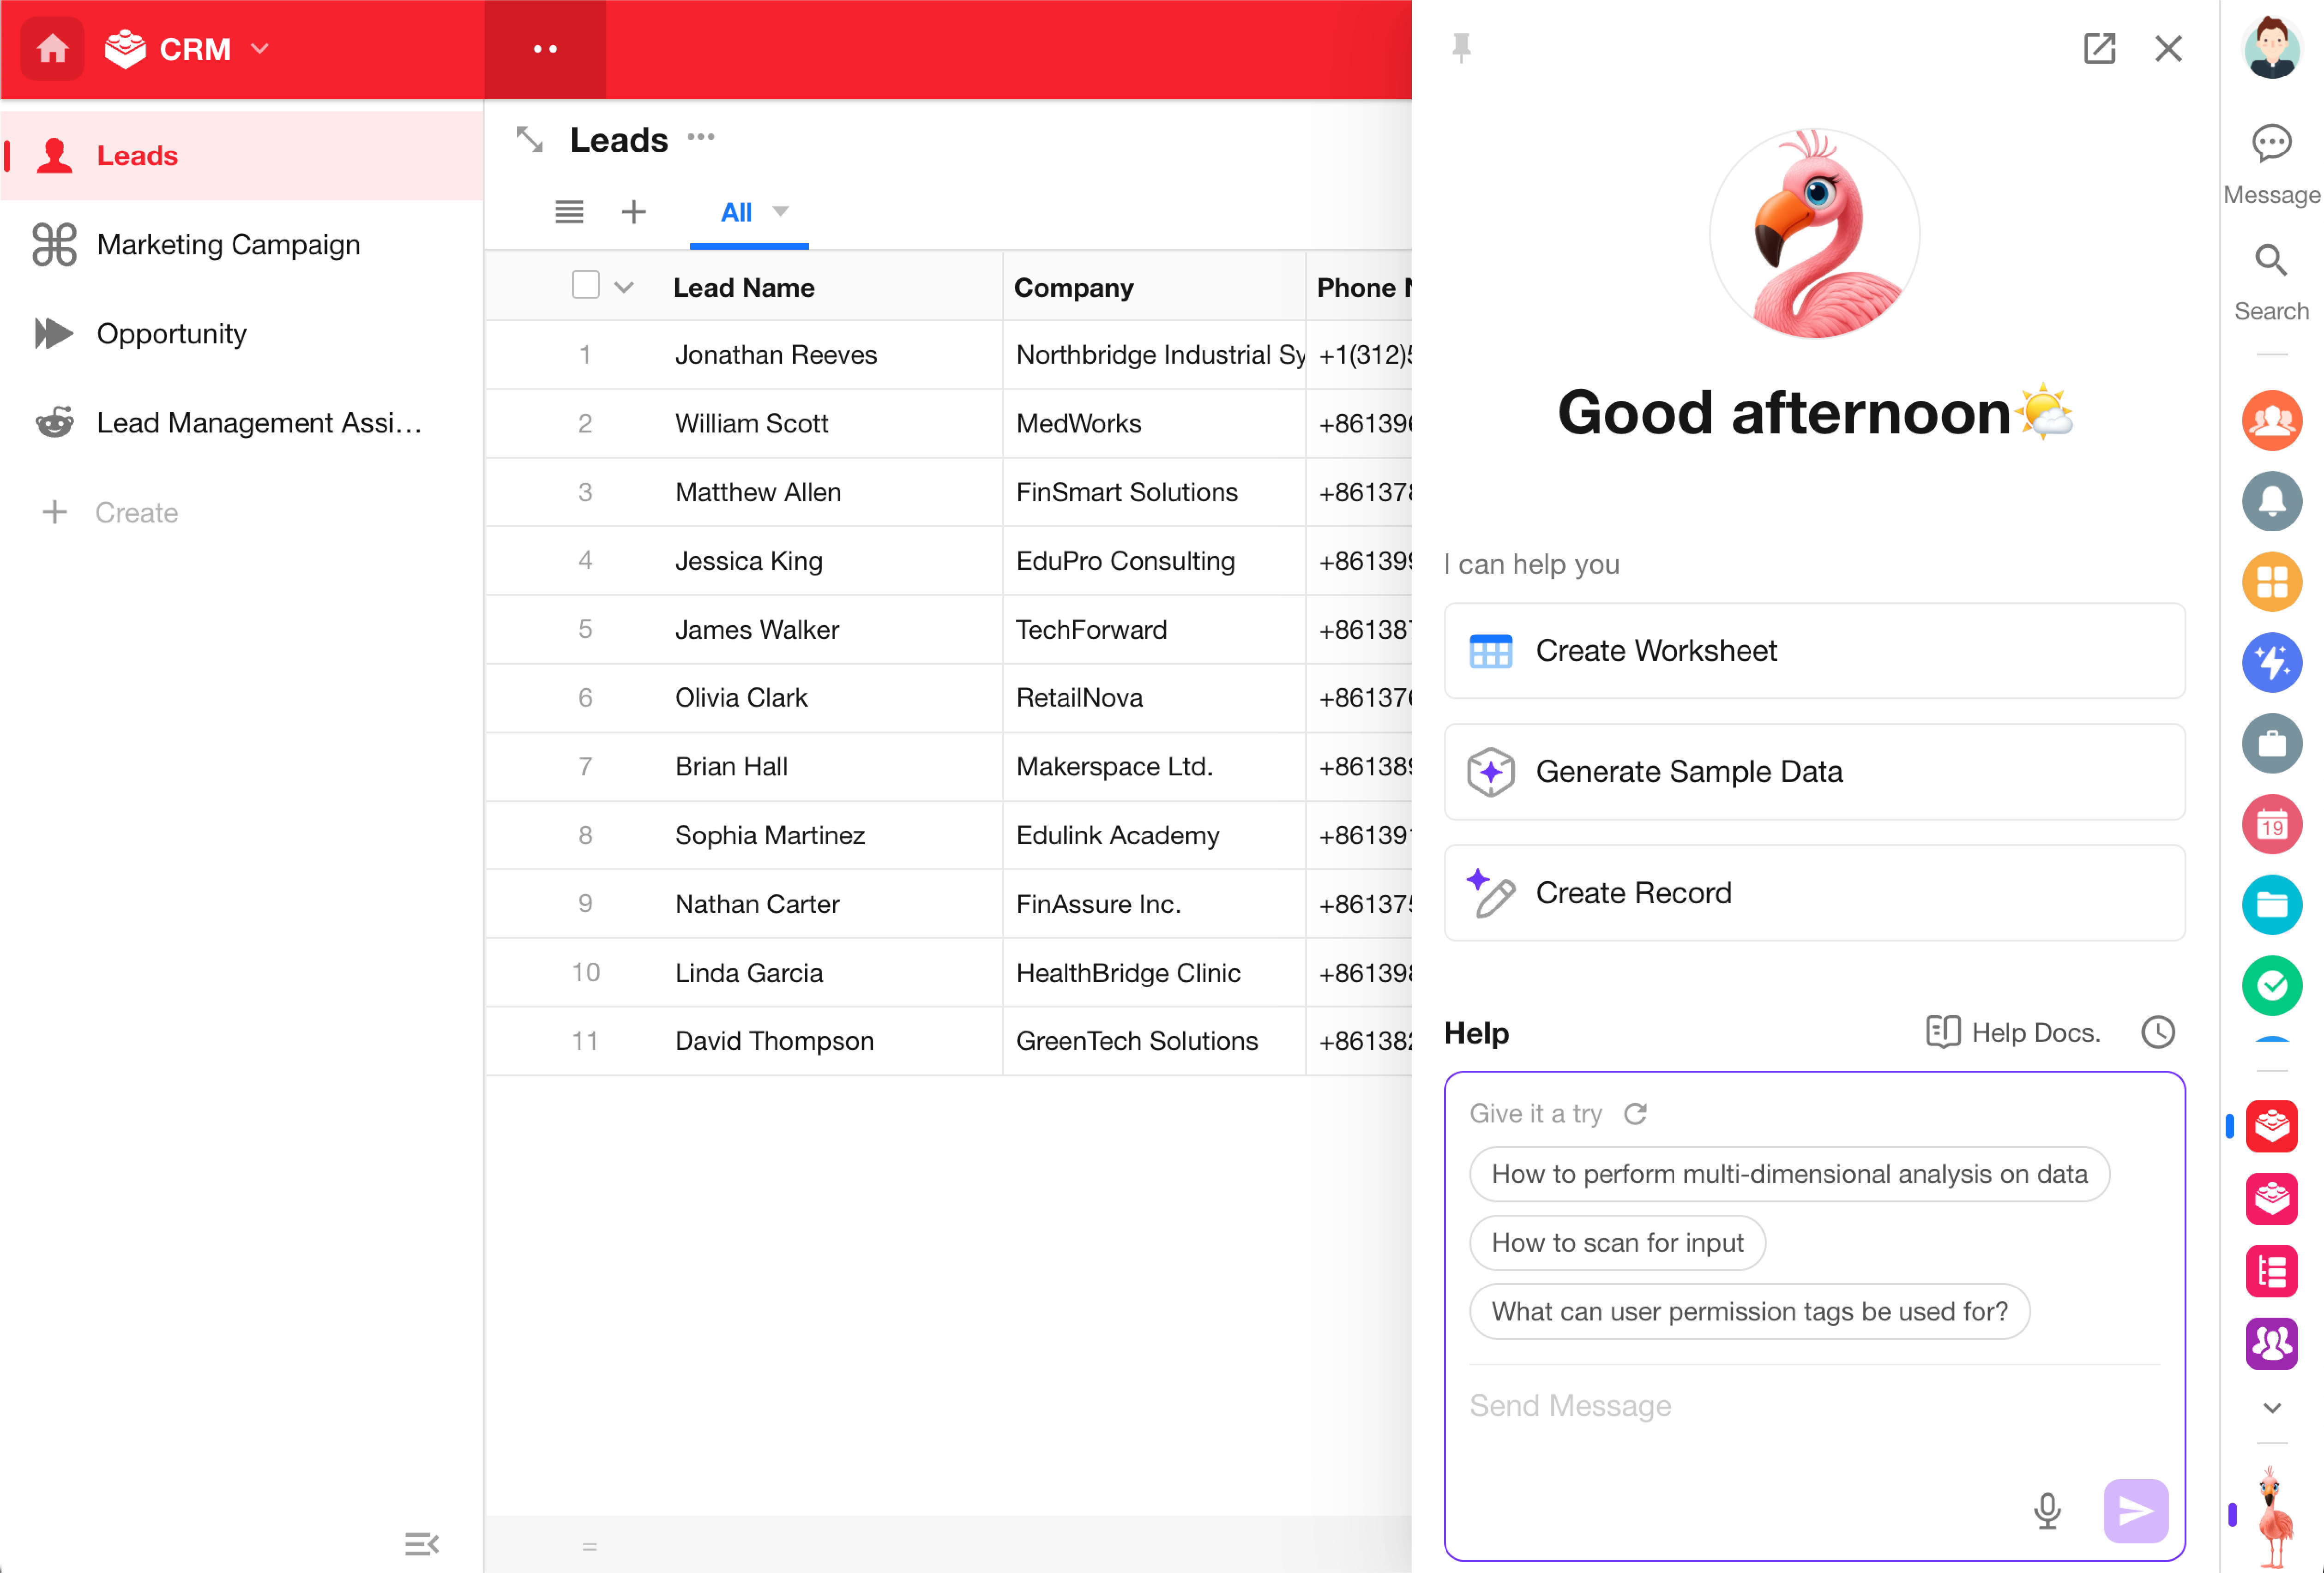Open the All view dropdown arrow
The width and height of the screenshot is (2324, 1584).
click(781, 211)
